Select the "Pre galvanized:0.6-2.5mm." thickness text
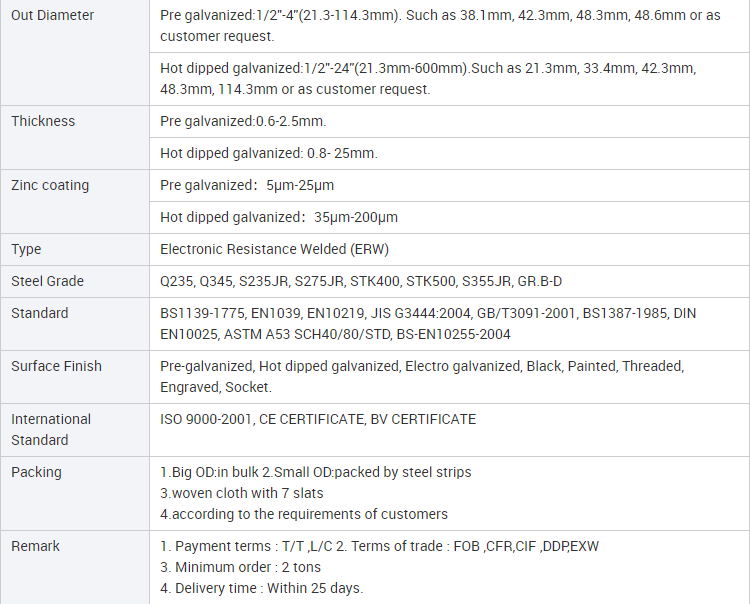Image resolution: width=750 pixels, height=604 pixels. pos(243,121)
